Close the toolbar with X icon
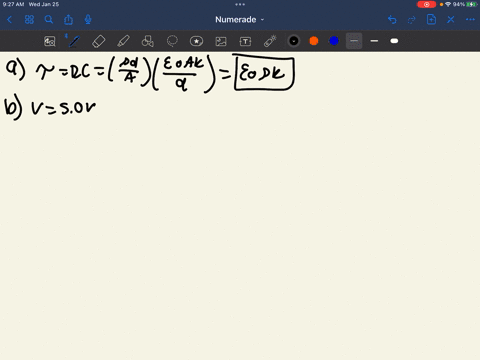Viewport: 480px width, 360px height. click(x=451, y=20)
